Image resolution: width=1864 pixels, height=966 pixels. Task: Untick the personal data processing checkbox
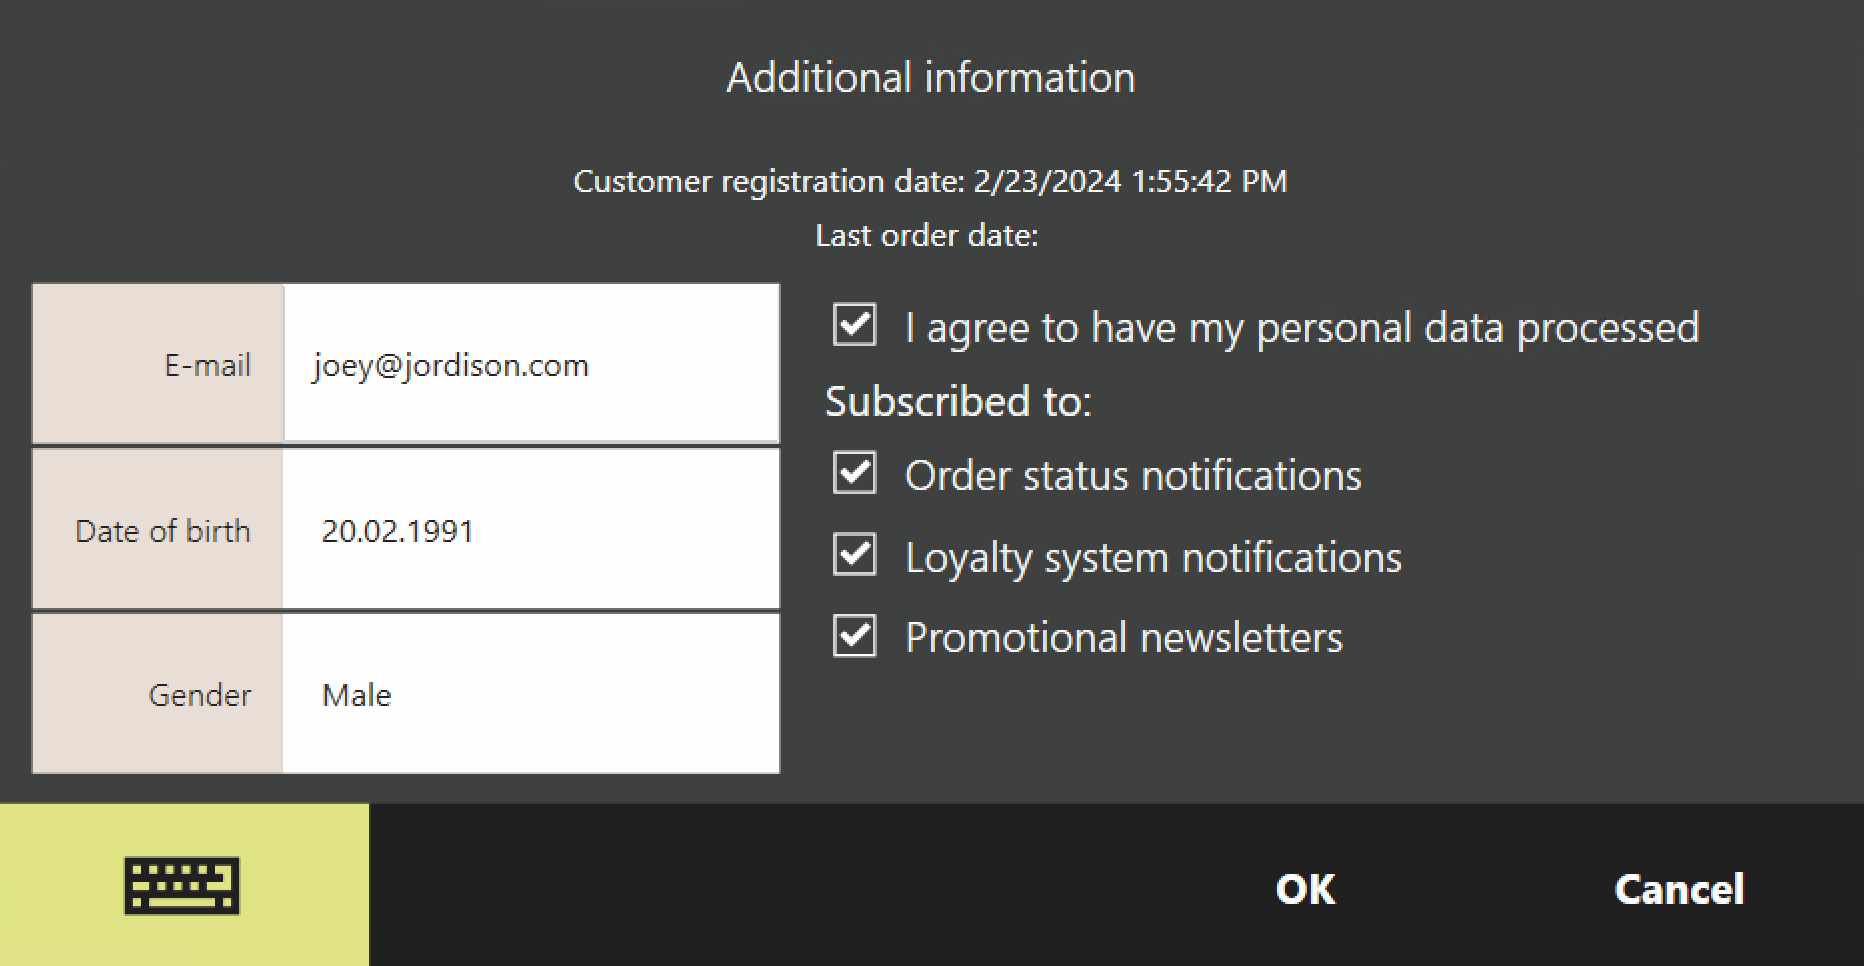[855, 325]
